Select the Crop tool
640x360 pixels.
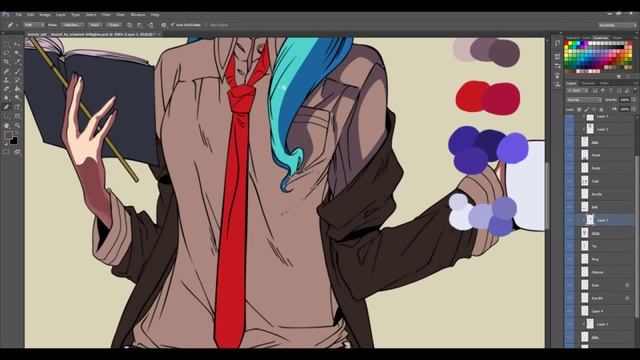tap(7, 62)
